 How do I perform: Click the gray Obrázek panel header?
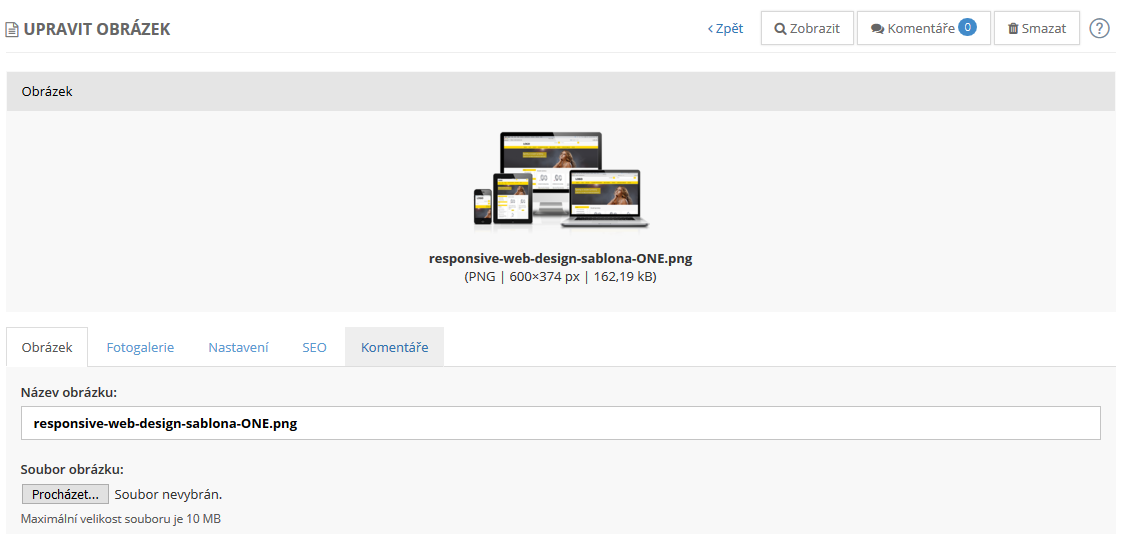(560, 91)
